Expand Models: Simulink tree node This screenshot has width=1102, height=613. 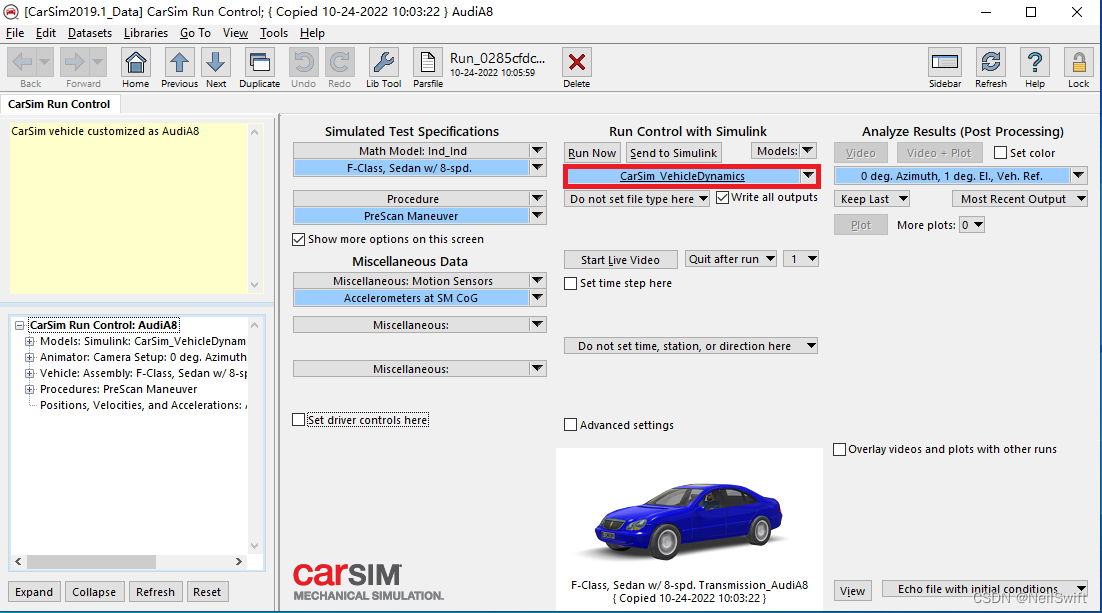point(30,341)
